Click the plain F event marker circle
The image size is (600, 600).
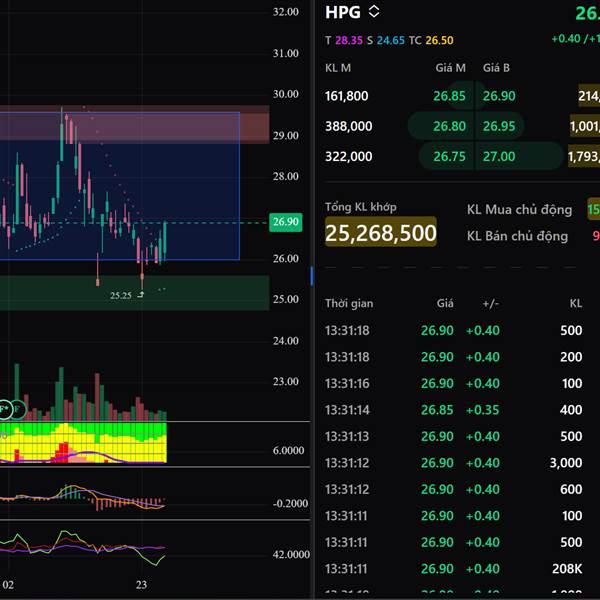18,408
